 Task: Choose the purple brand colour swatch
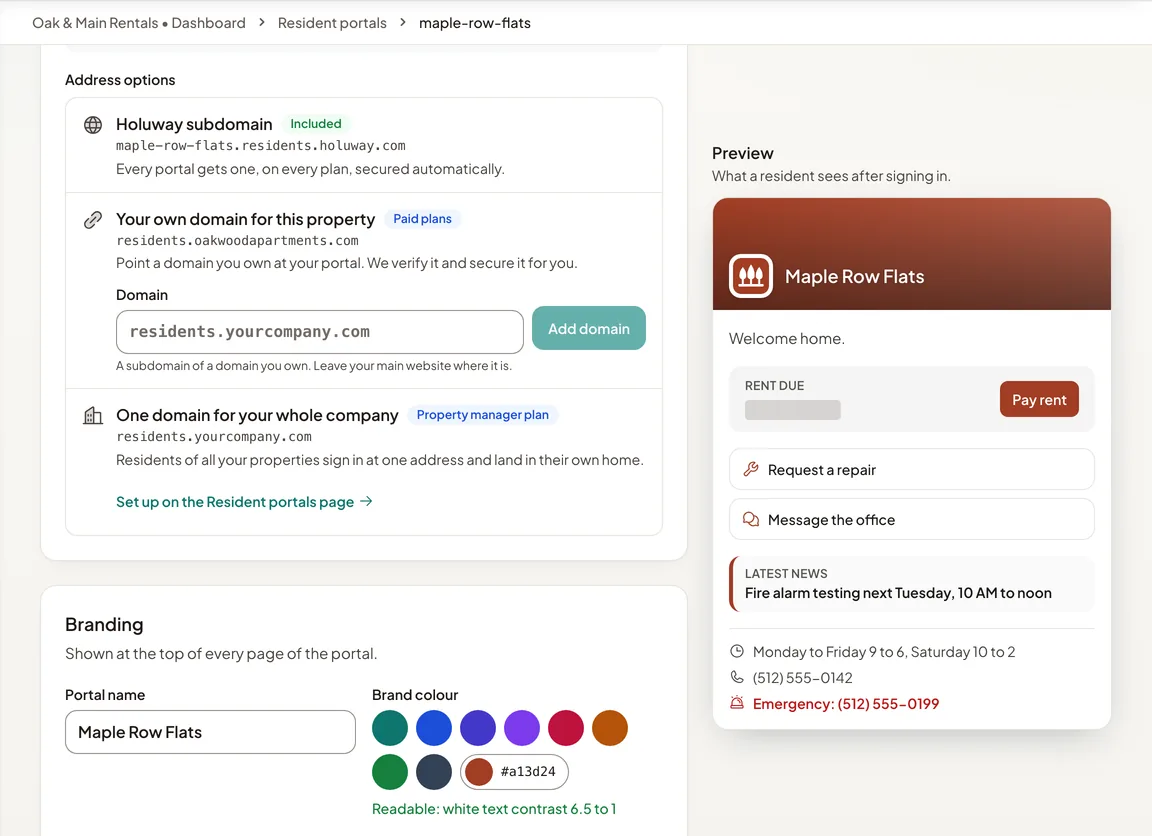(522, 728)
